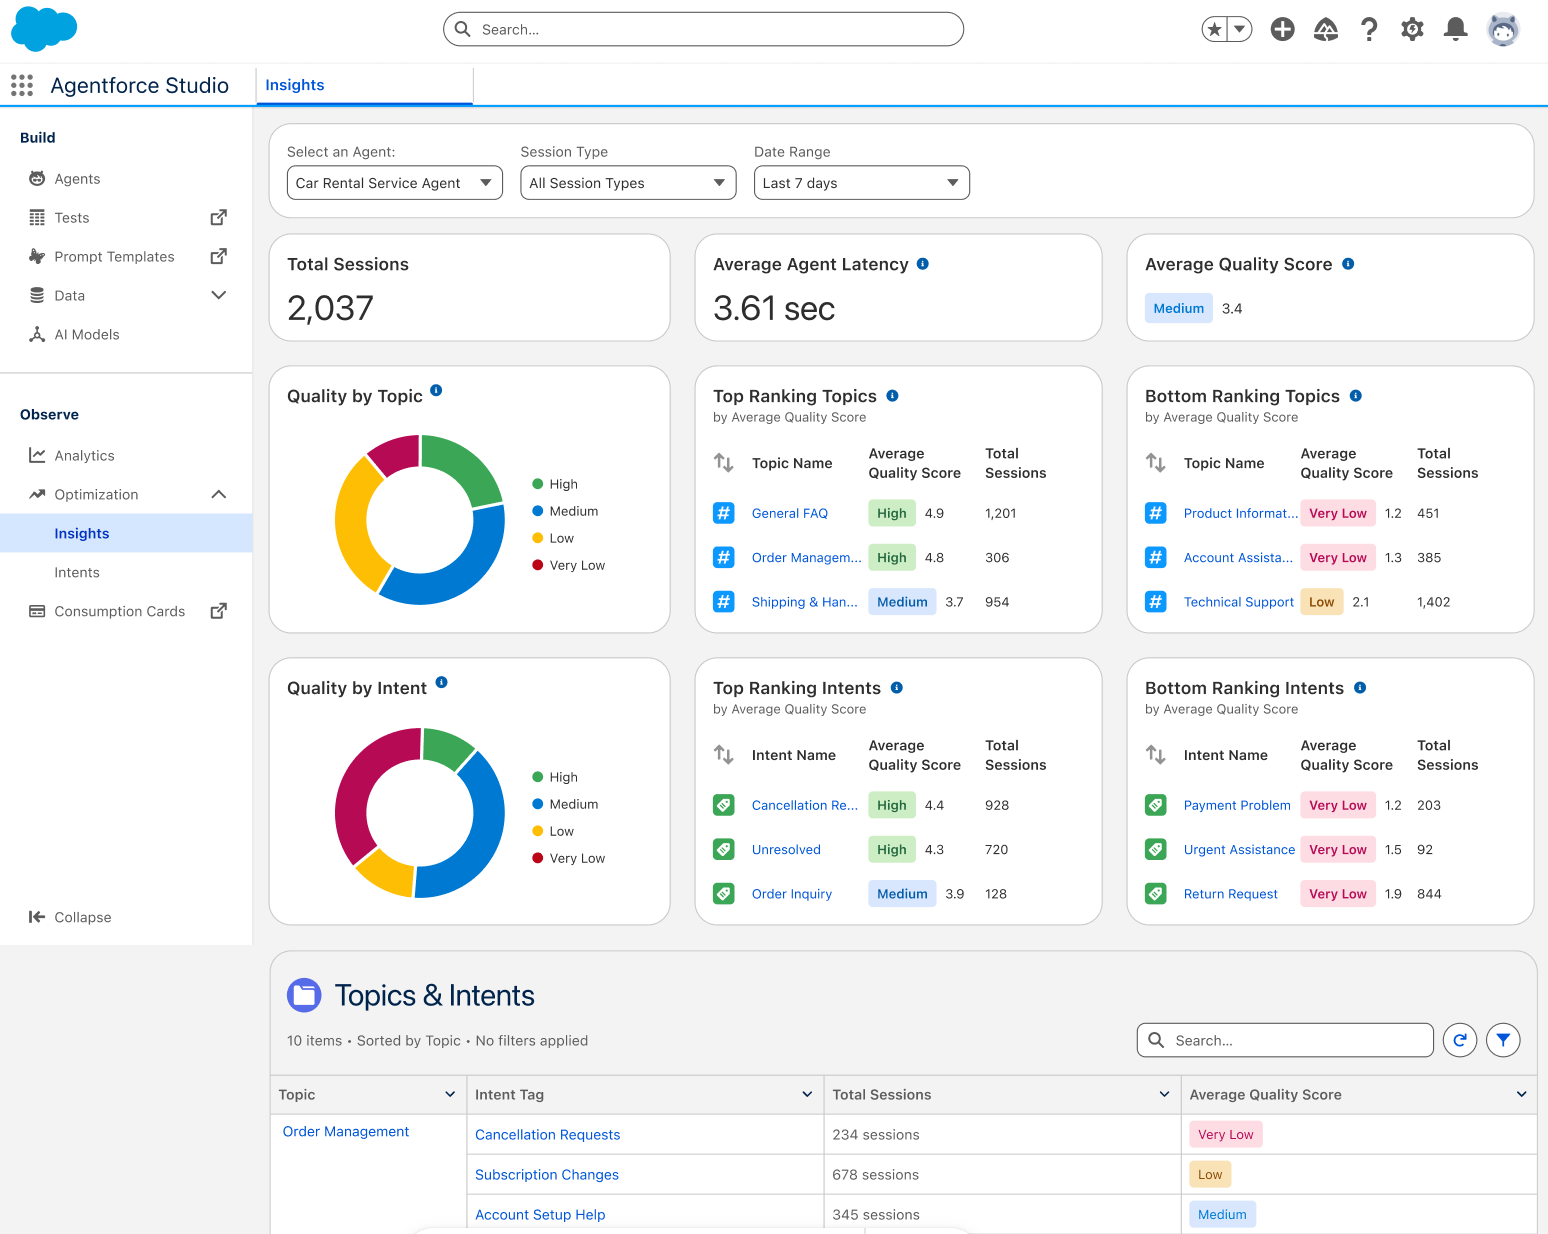The height and width of the screenshot is (1234, 1548).
Task: Click the Cancellation Requests intent link
Action: [x=547, y=1134]
